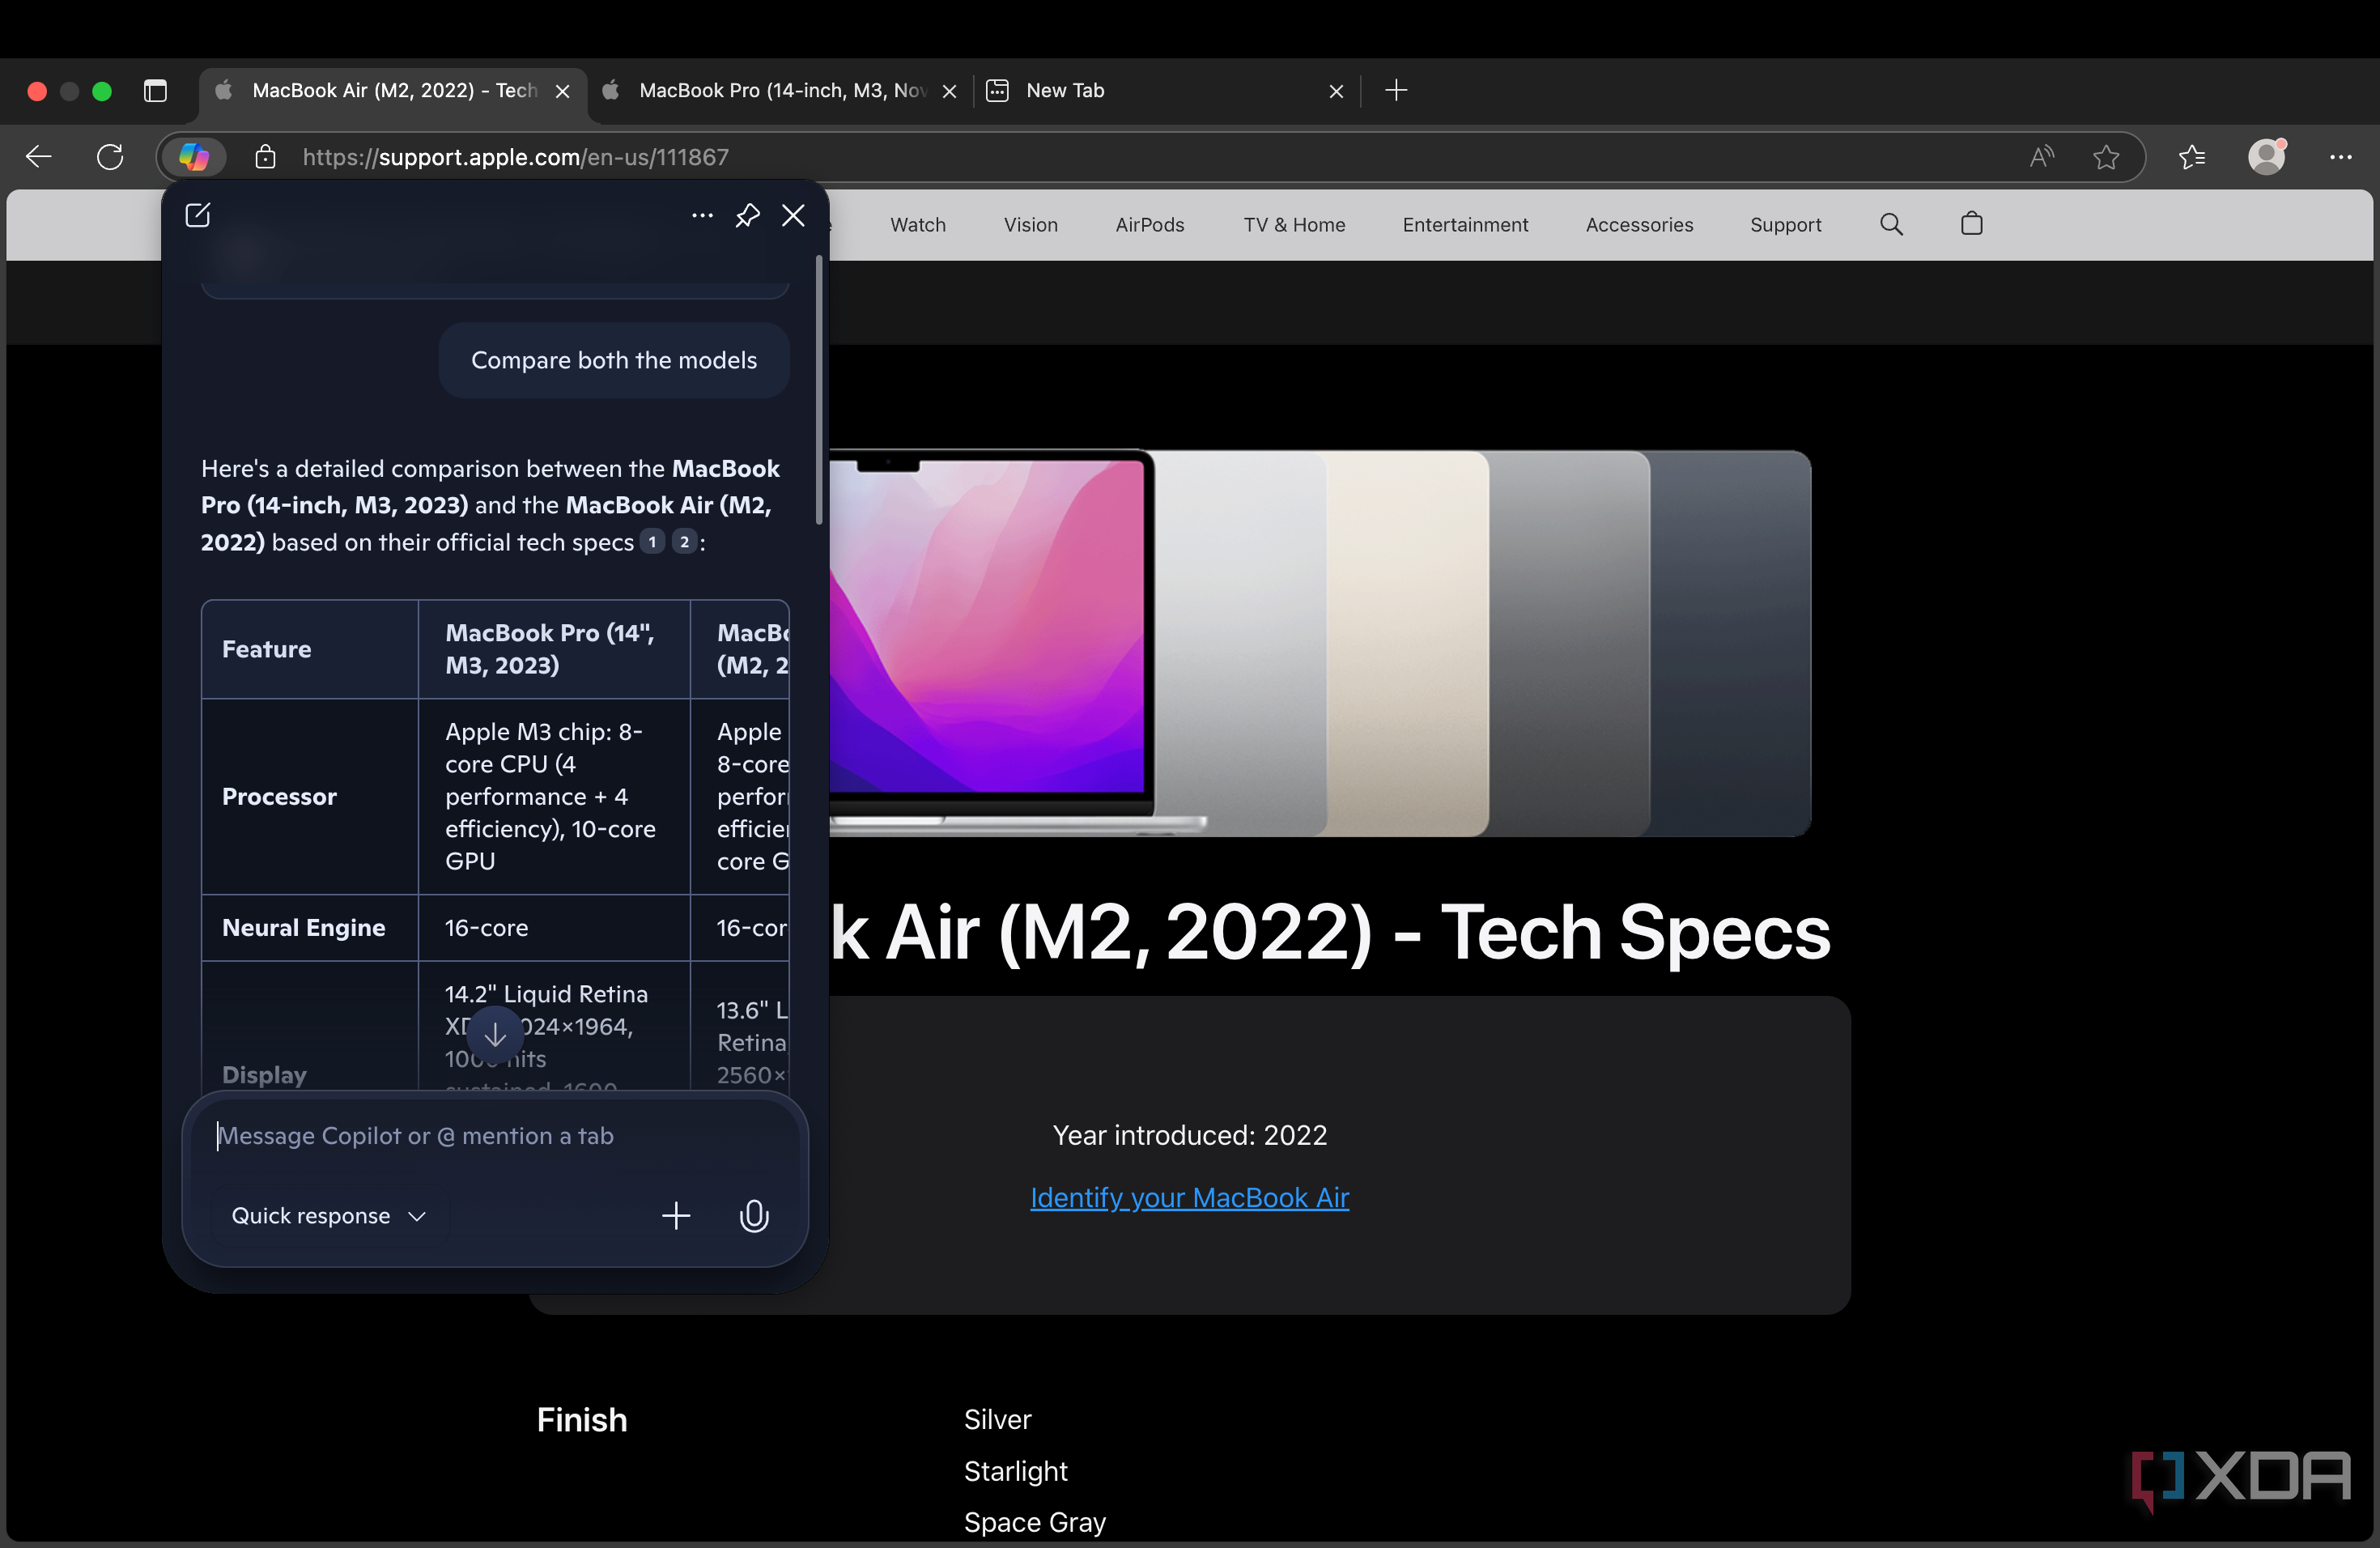Image resolution: width=2380 pixels, height=1548 pixels.
Task: Open the Support menu item
Action: click(1785, 225)
